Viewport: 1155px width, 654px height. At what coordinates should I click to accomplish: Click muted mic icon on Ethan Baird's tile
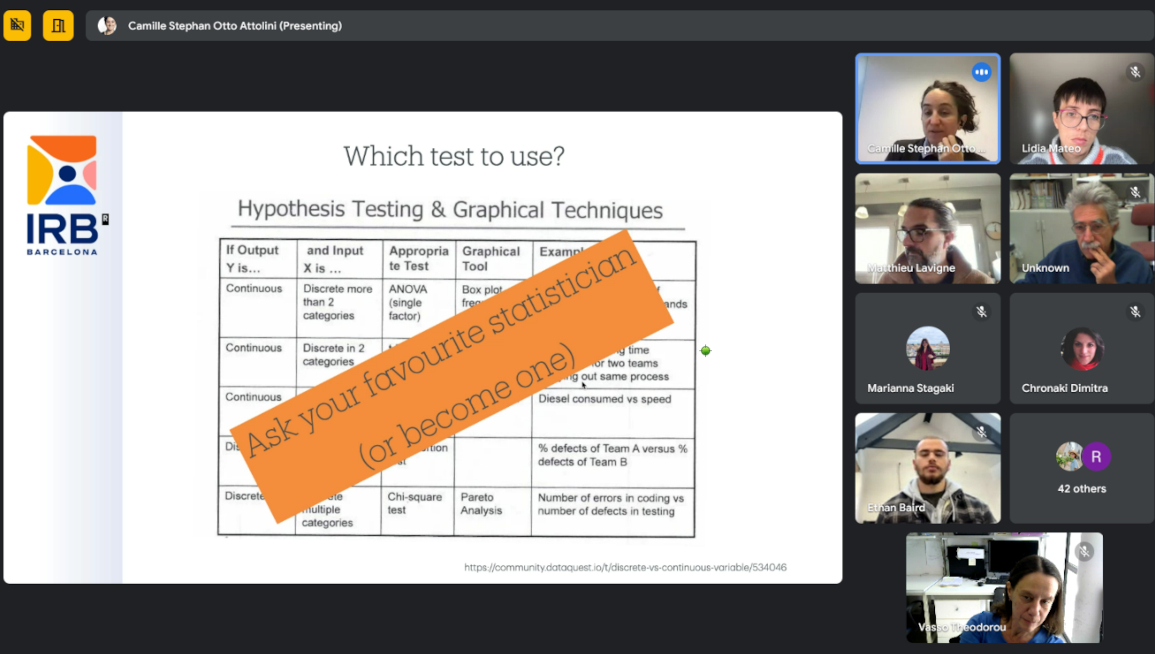981,432
